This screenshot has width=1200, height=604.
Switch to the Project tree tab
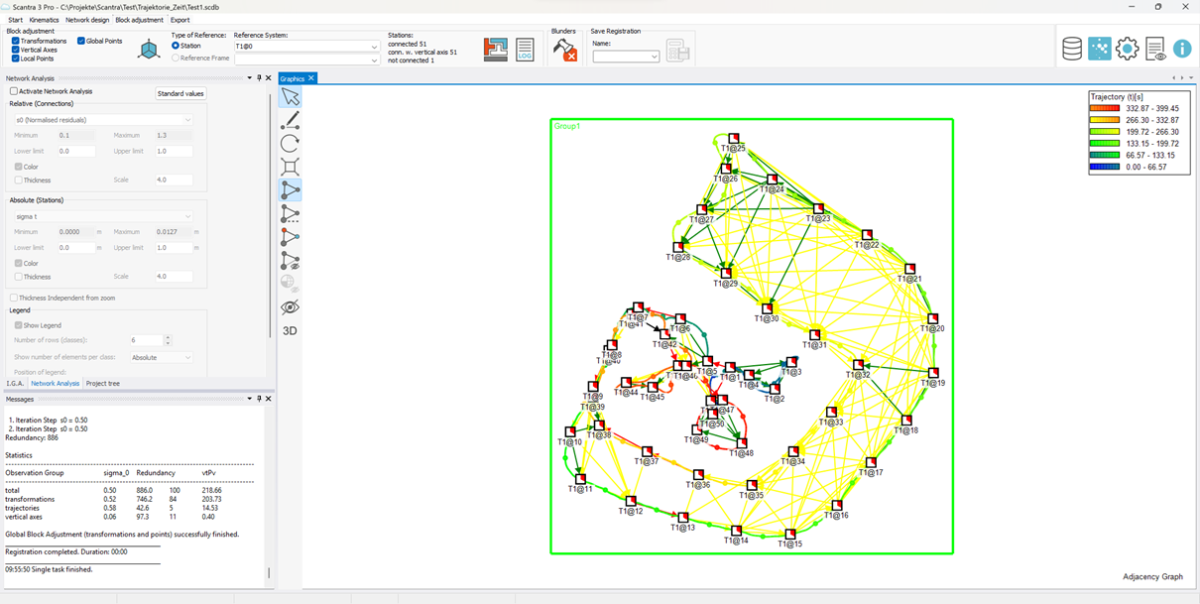pyautogui.click(x=103, y=383)
